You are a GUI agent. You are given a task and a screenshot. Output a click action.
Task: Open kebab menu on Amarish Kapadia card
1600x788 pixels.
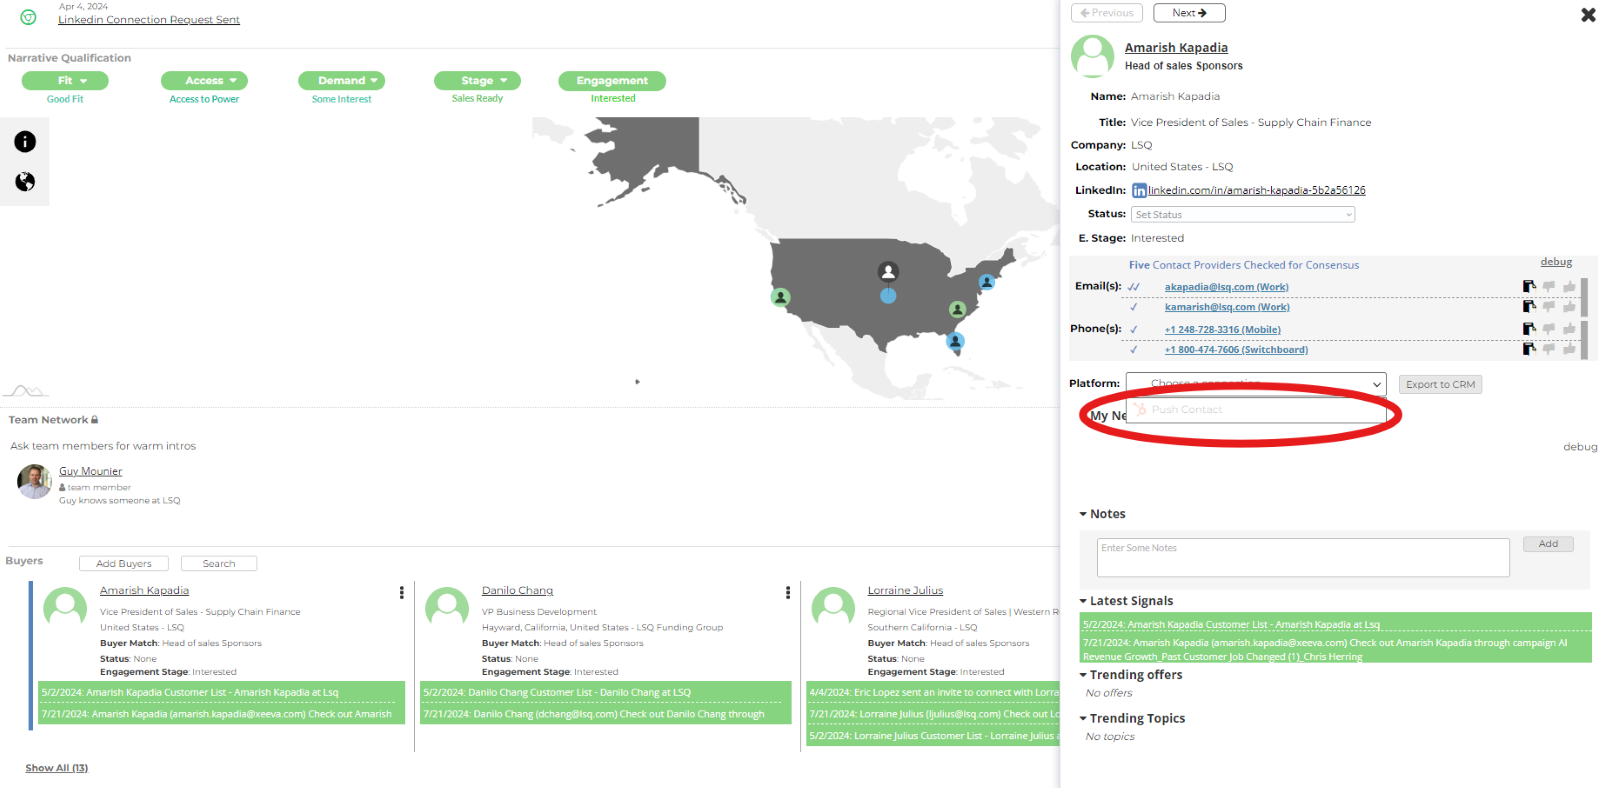tap(402, 593)
